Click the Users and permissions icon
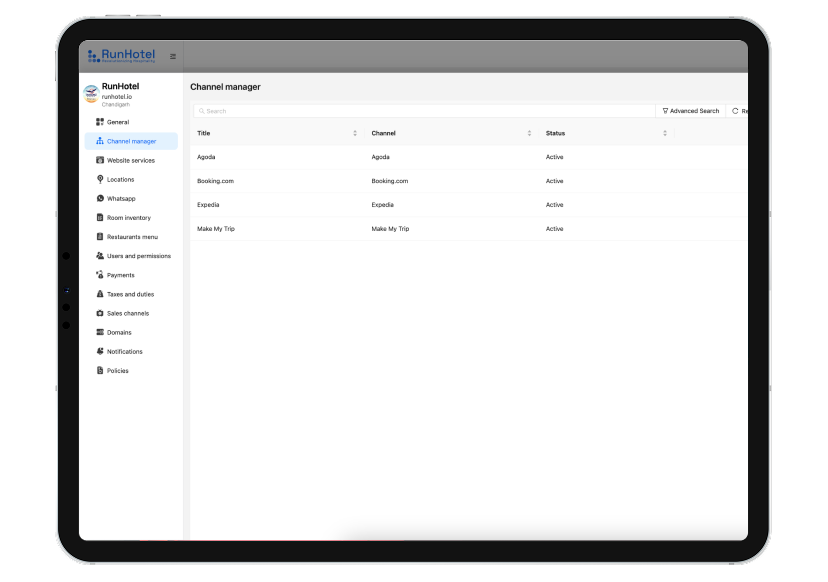This screenshot has width=828, height=582. [100, 256]
